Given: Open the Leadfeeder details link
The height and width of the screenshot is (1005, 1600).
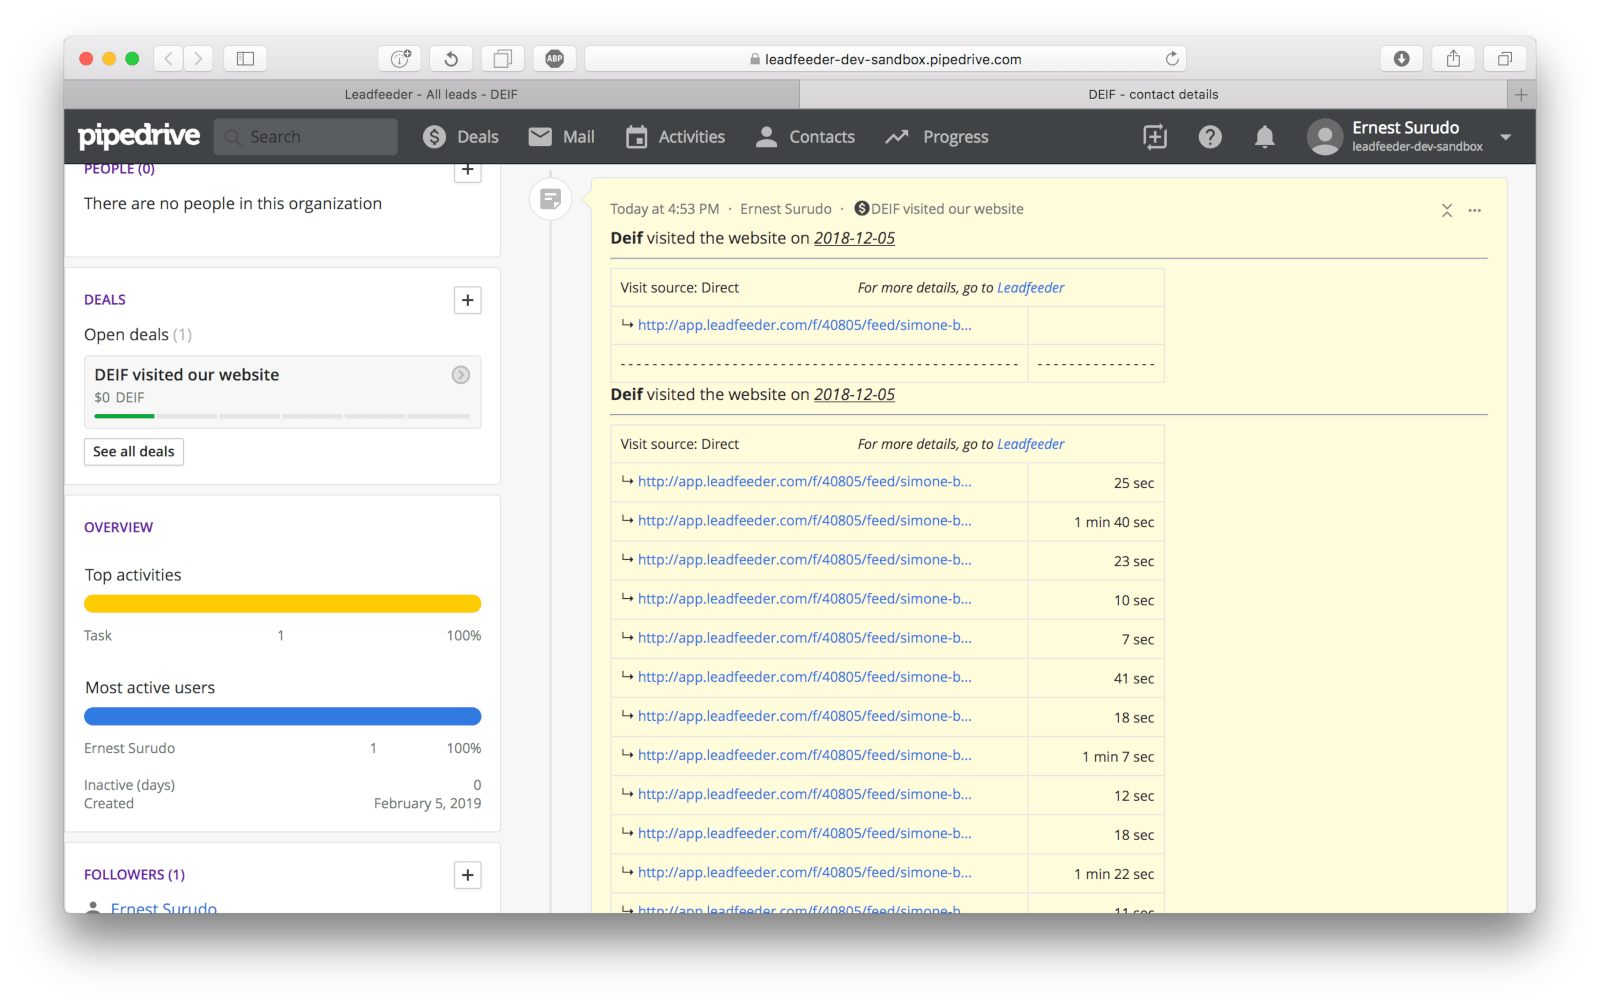Looking at the screenshot, I should pyautogui.click(x=1030, y=287).
